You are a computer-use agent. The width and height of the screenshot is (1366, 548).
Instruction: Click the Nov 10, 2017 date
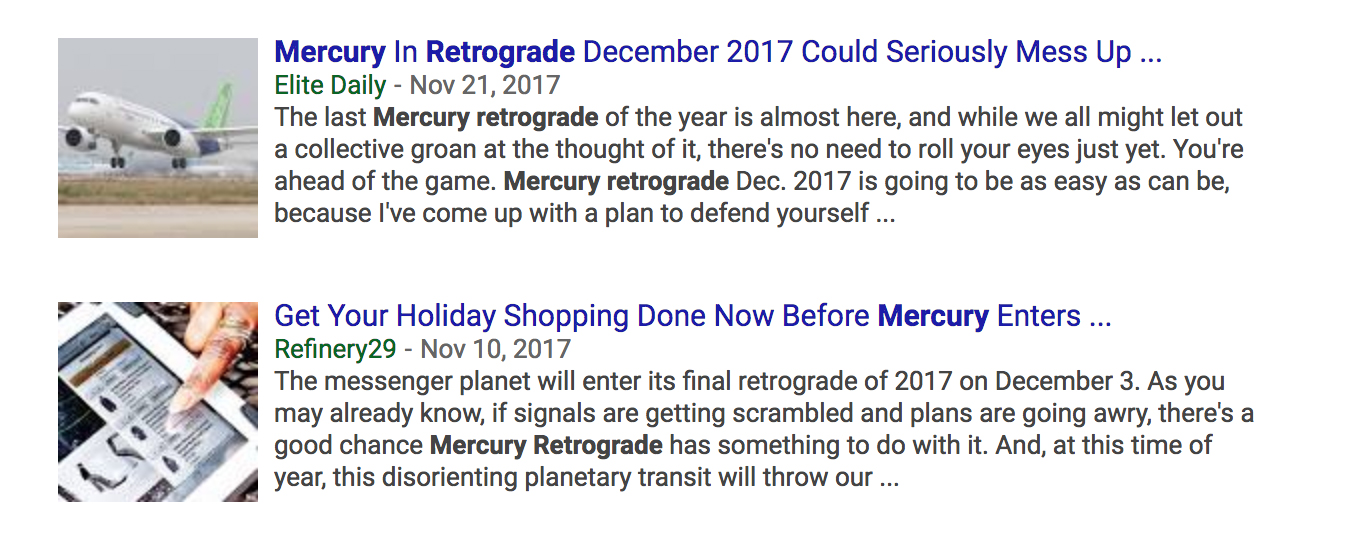[x=495, y=349]
